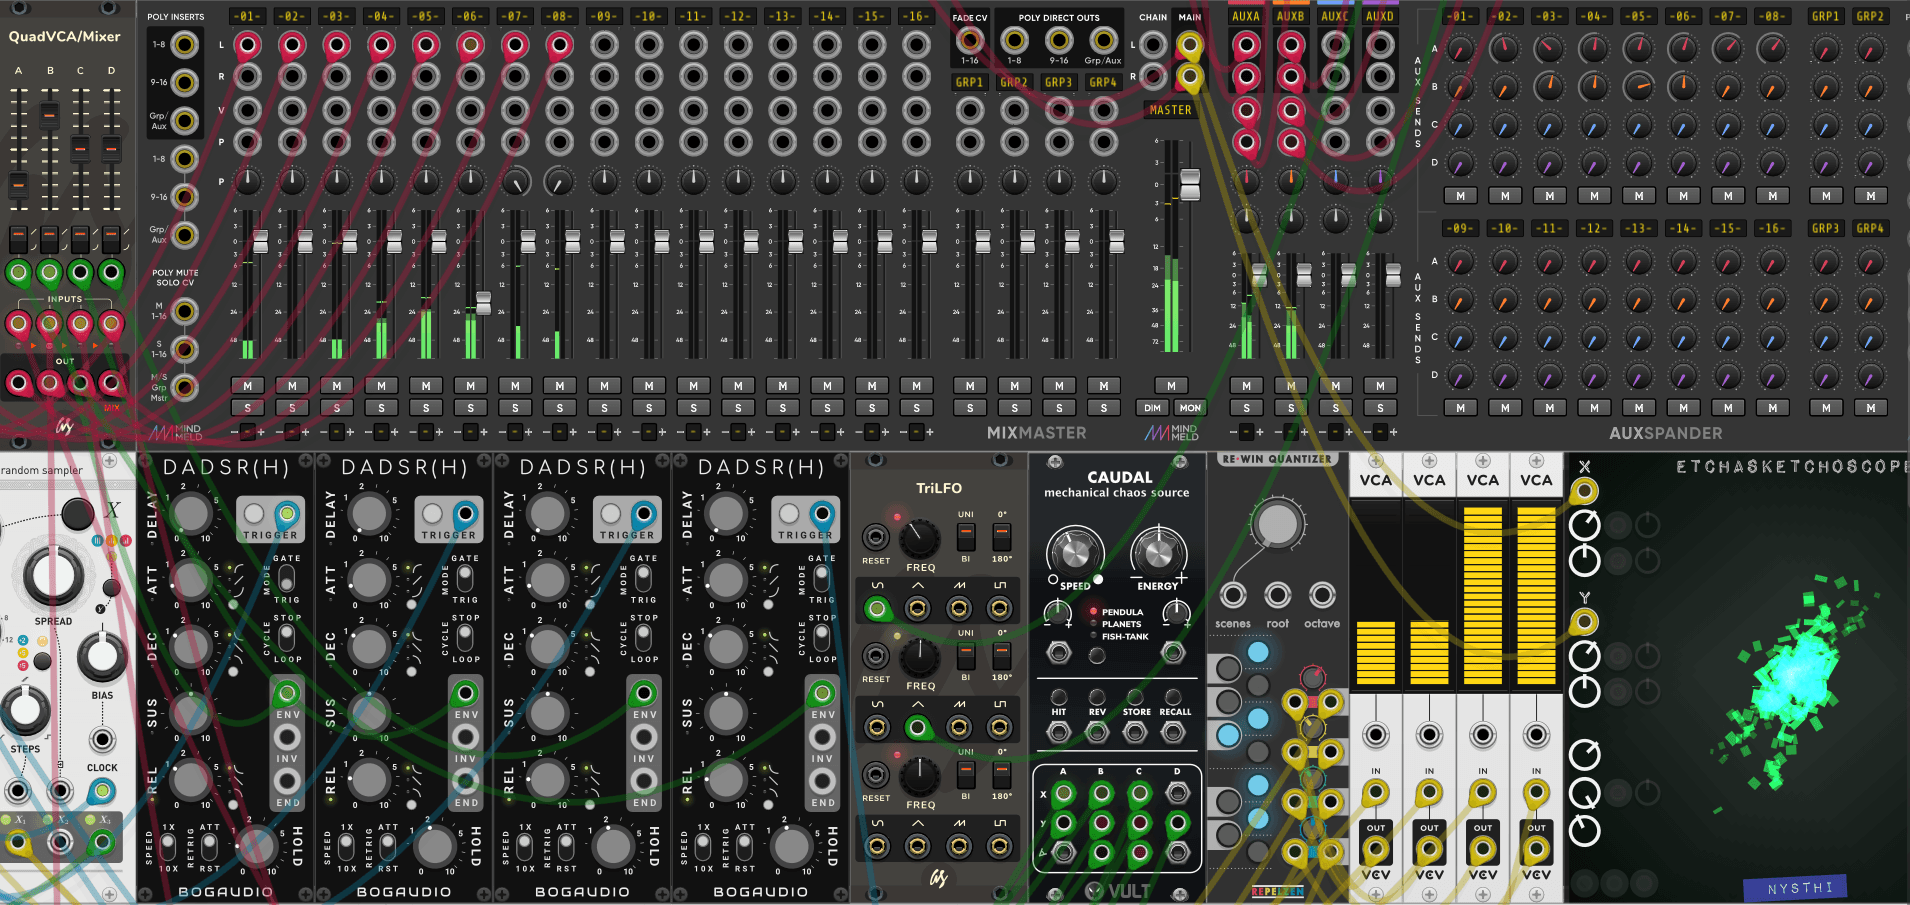1910x905 pixels.
Task: Click the PENDULA mode indicator on CAUDAL
Action: [x=1093, y=611]
